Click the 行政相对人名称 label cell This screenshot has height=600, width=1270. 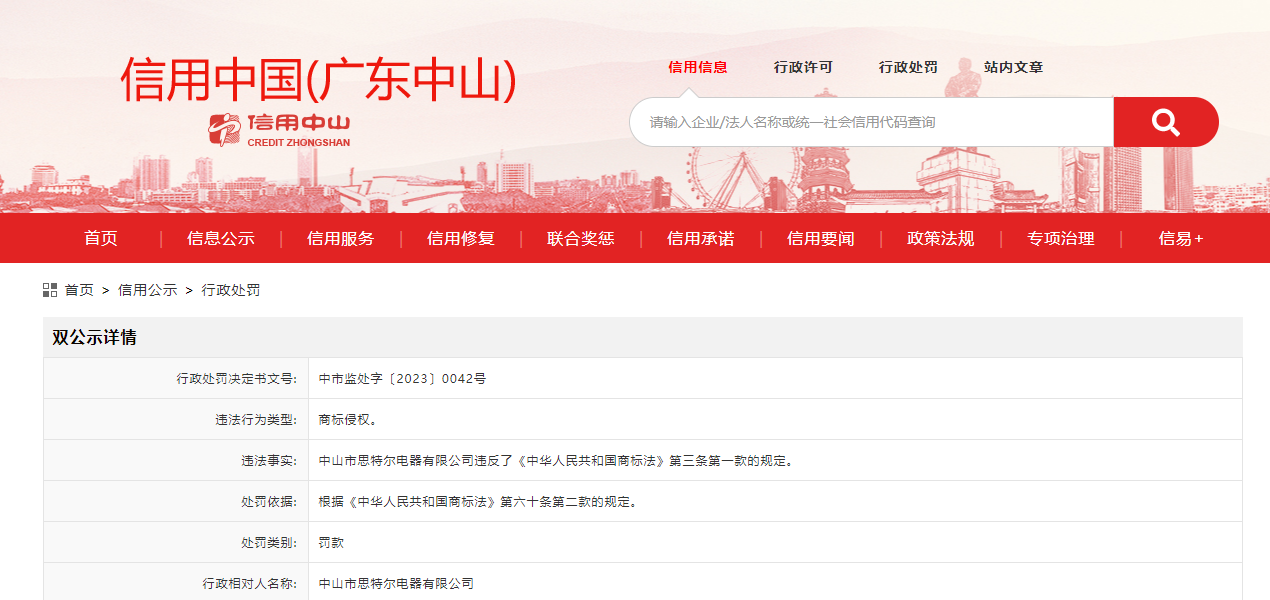point(176,583)
